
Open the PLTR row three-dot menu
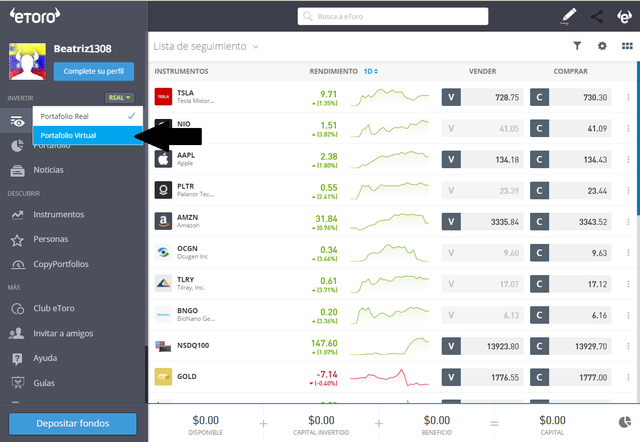point(628,190)
